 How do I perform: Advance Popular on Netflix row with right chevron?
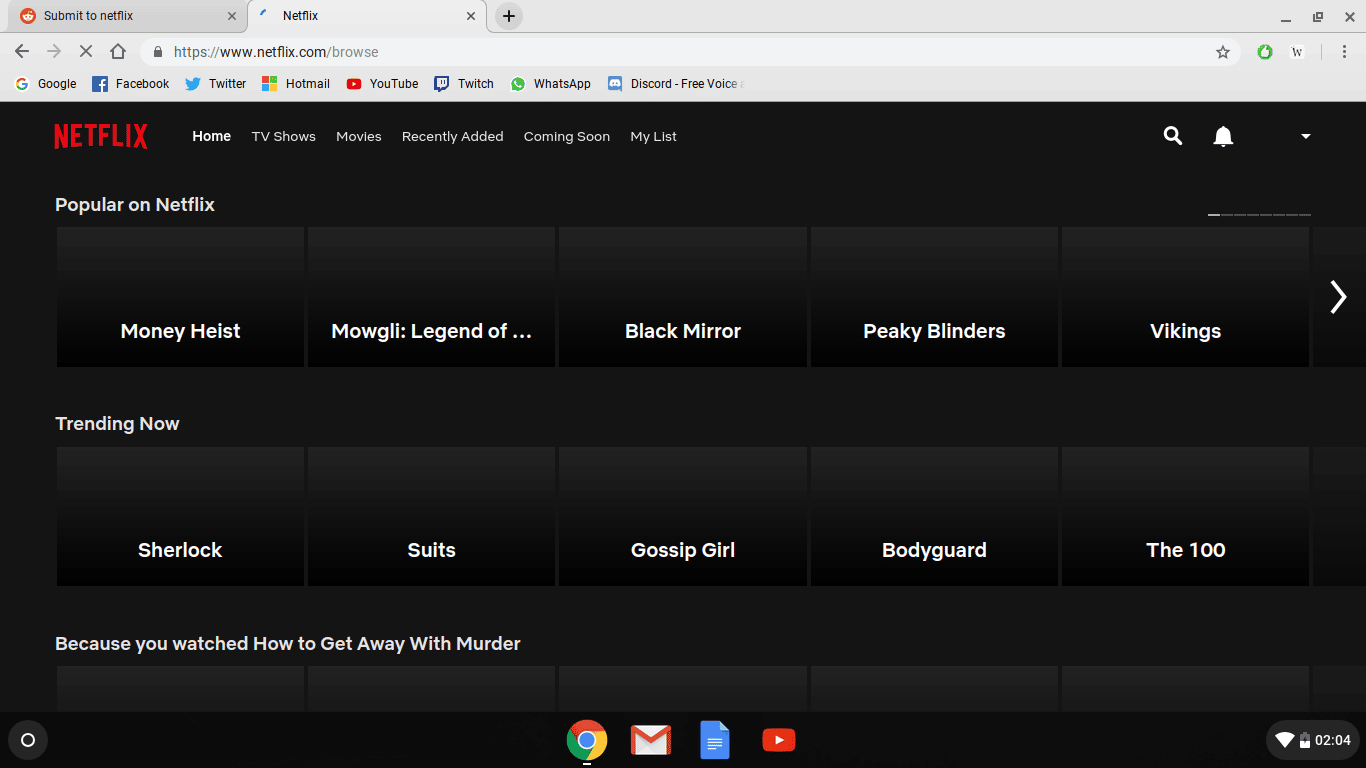tap(1338, 296)
